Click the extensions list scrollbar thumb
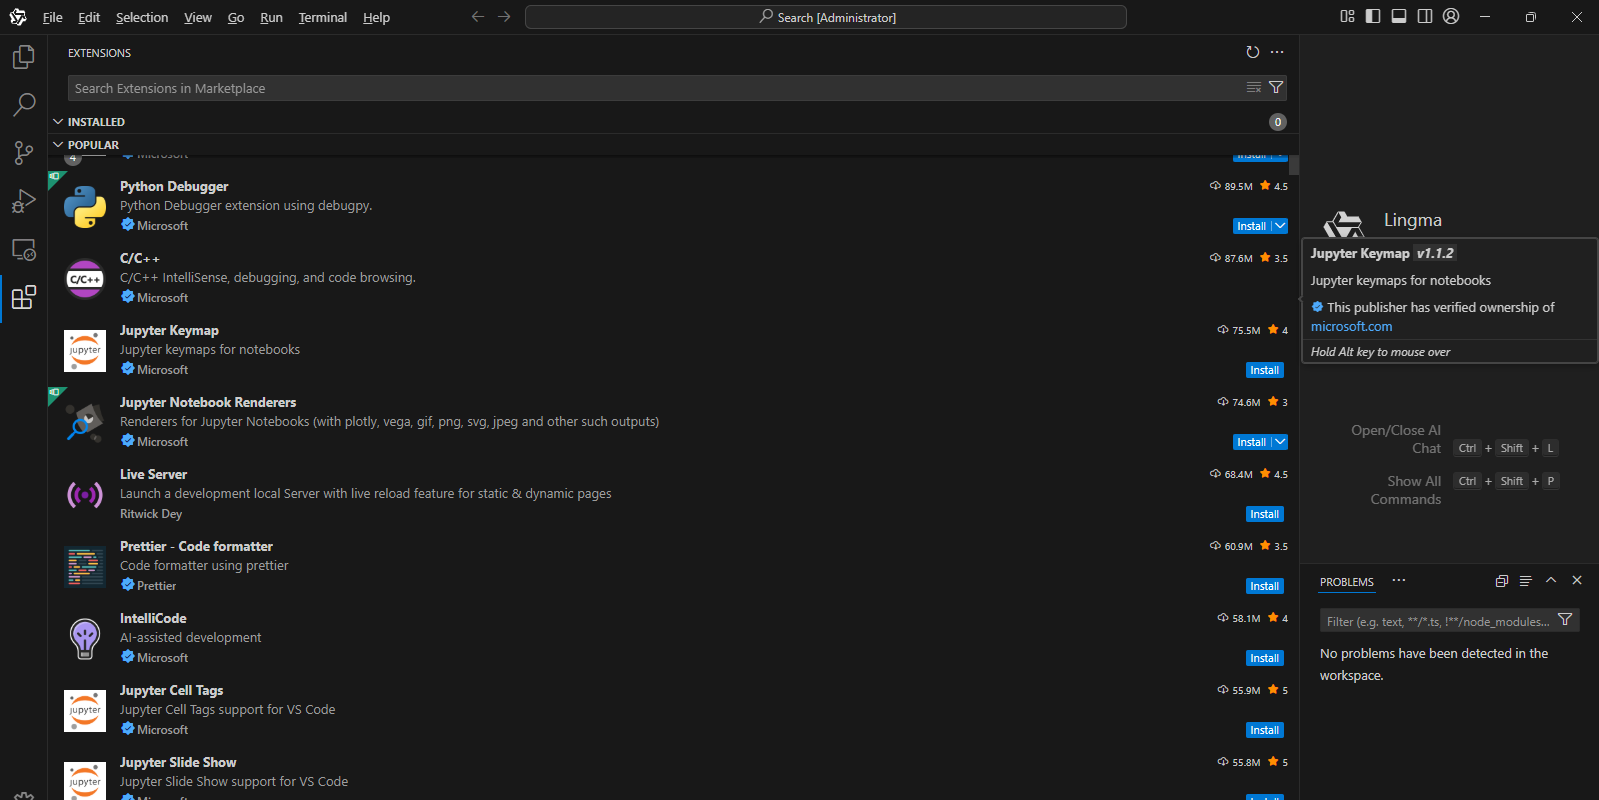Screen dimensions: 1599x800 1294,165
